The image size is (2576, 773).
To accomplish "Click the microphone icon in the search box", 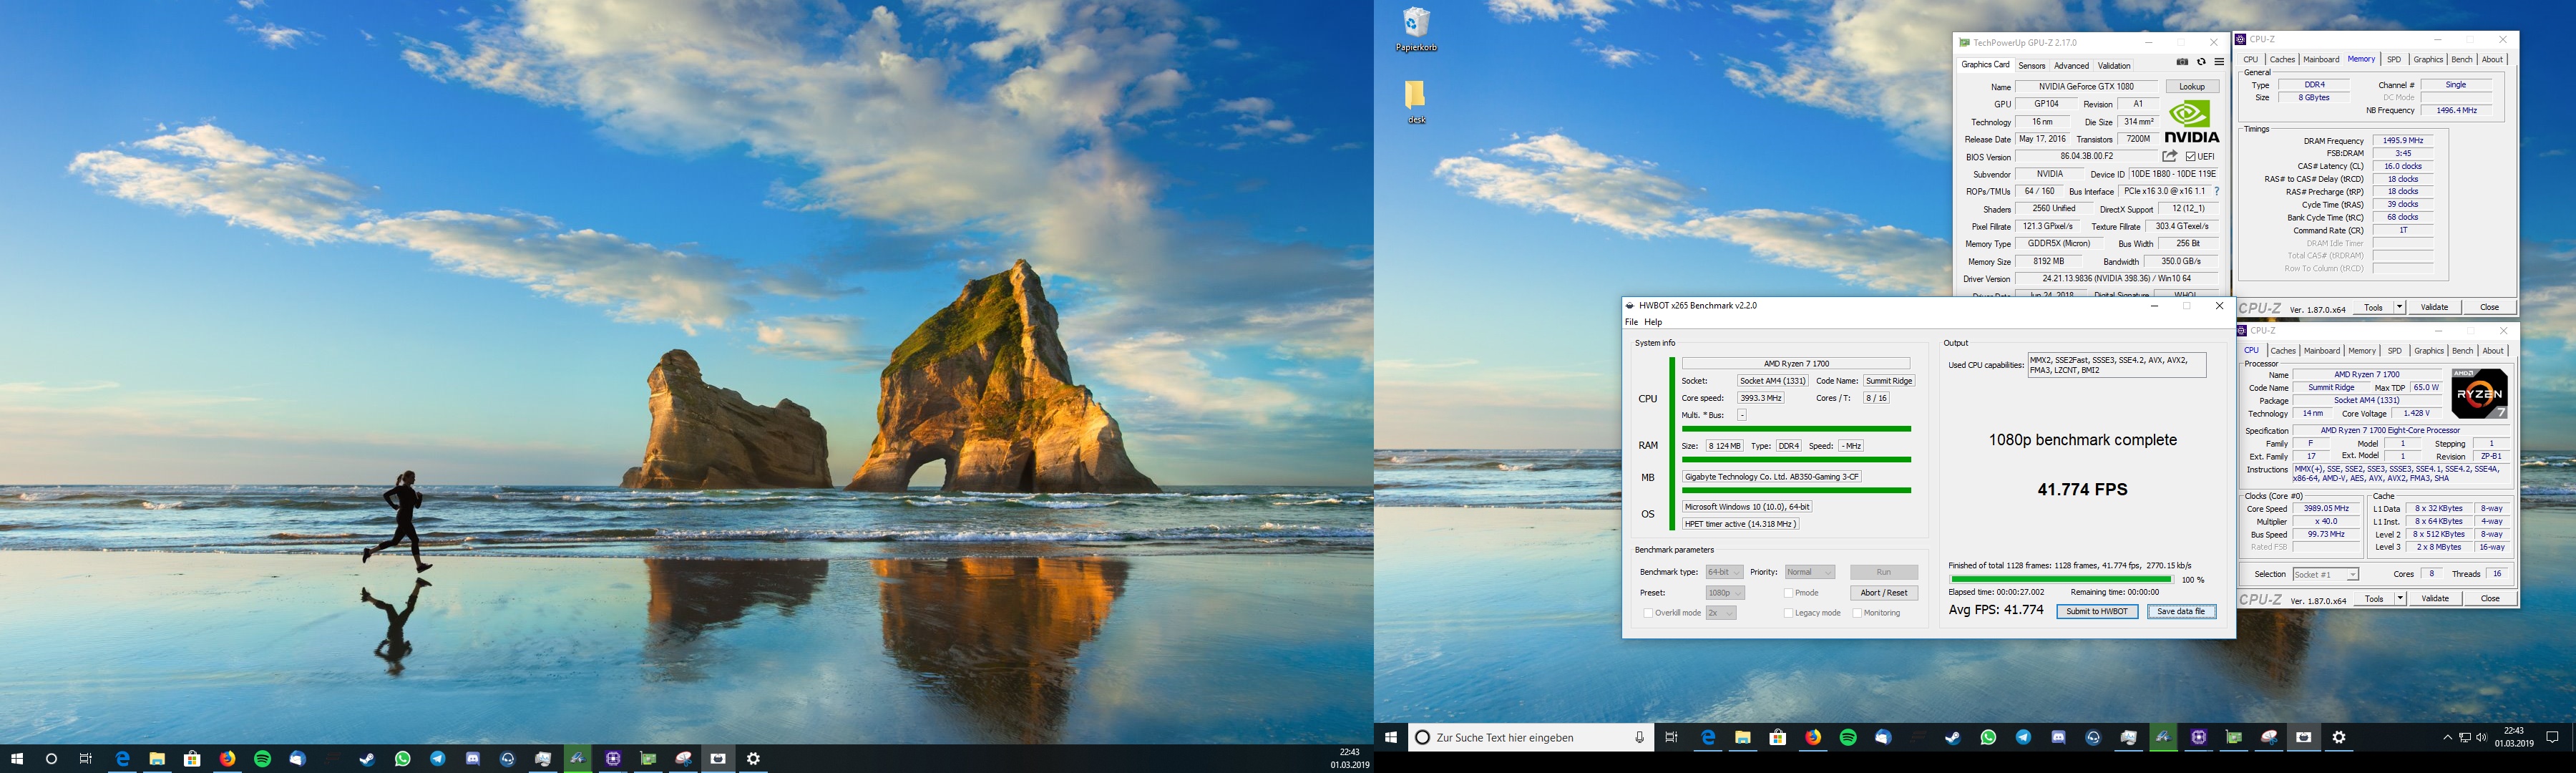I will point(1639,737).
